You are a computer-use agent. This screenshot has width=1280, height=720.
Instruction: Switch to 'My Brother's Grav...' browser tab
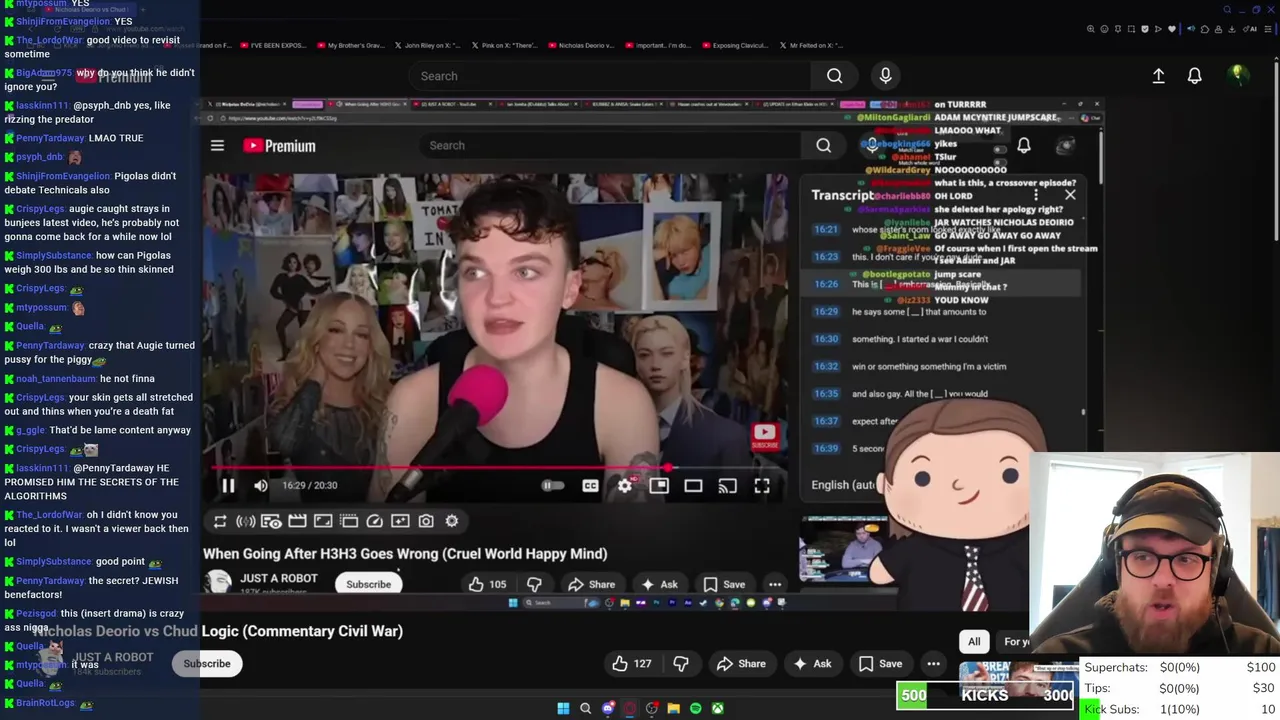pyautogui.click(x=352, y=45)
